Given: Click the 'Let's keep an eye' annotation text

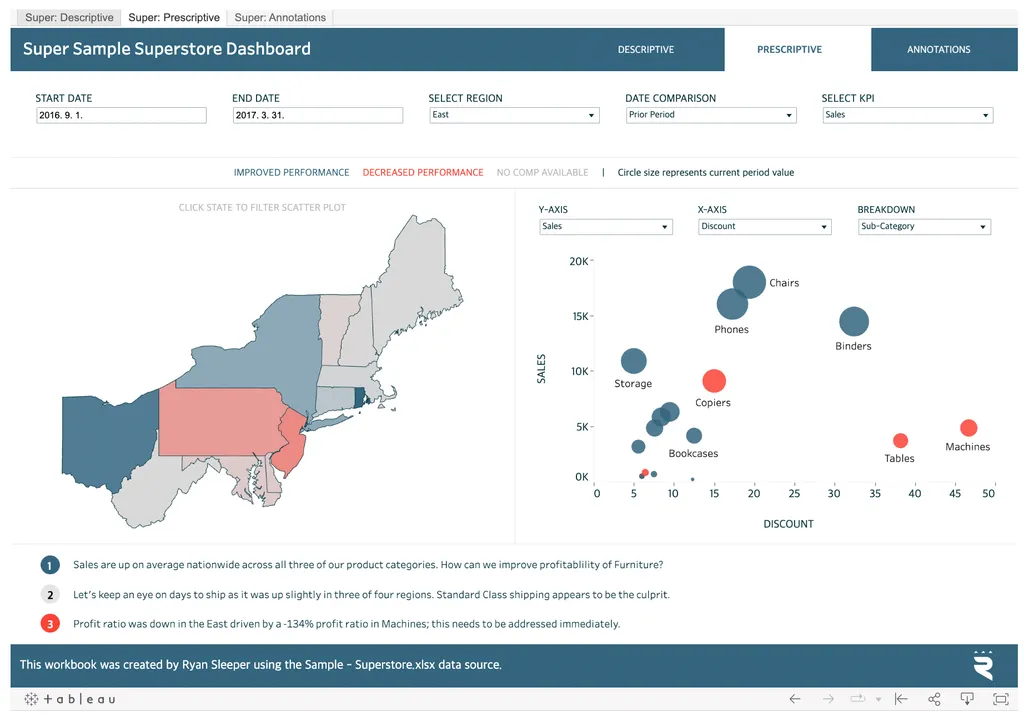Looking at the screenshot, I should click(x=372, y=595).
